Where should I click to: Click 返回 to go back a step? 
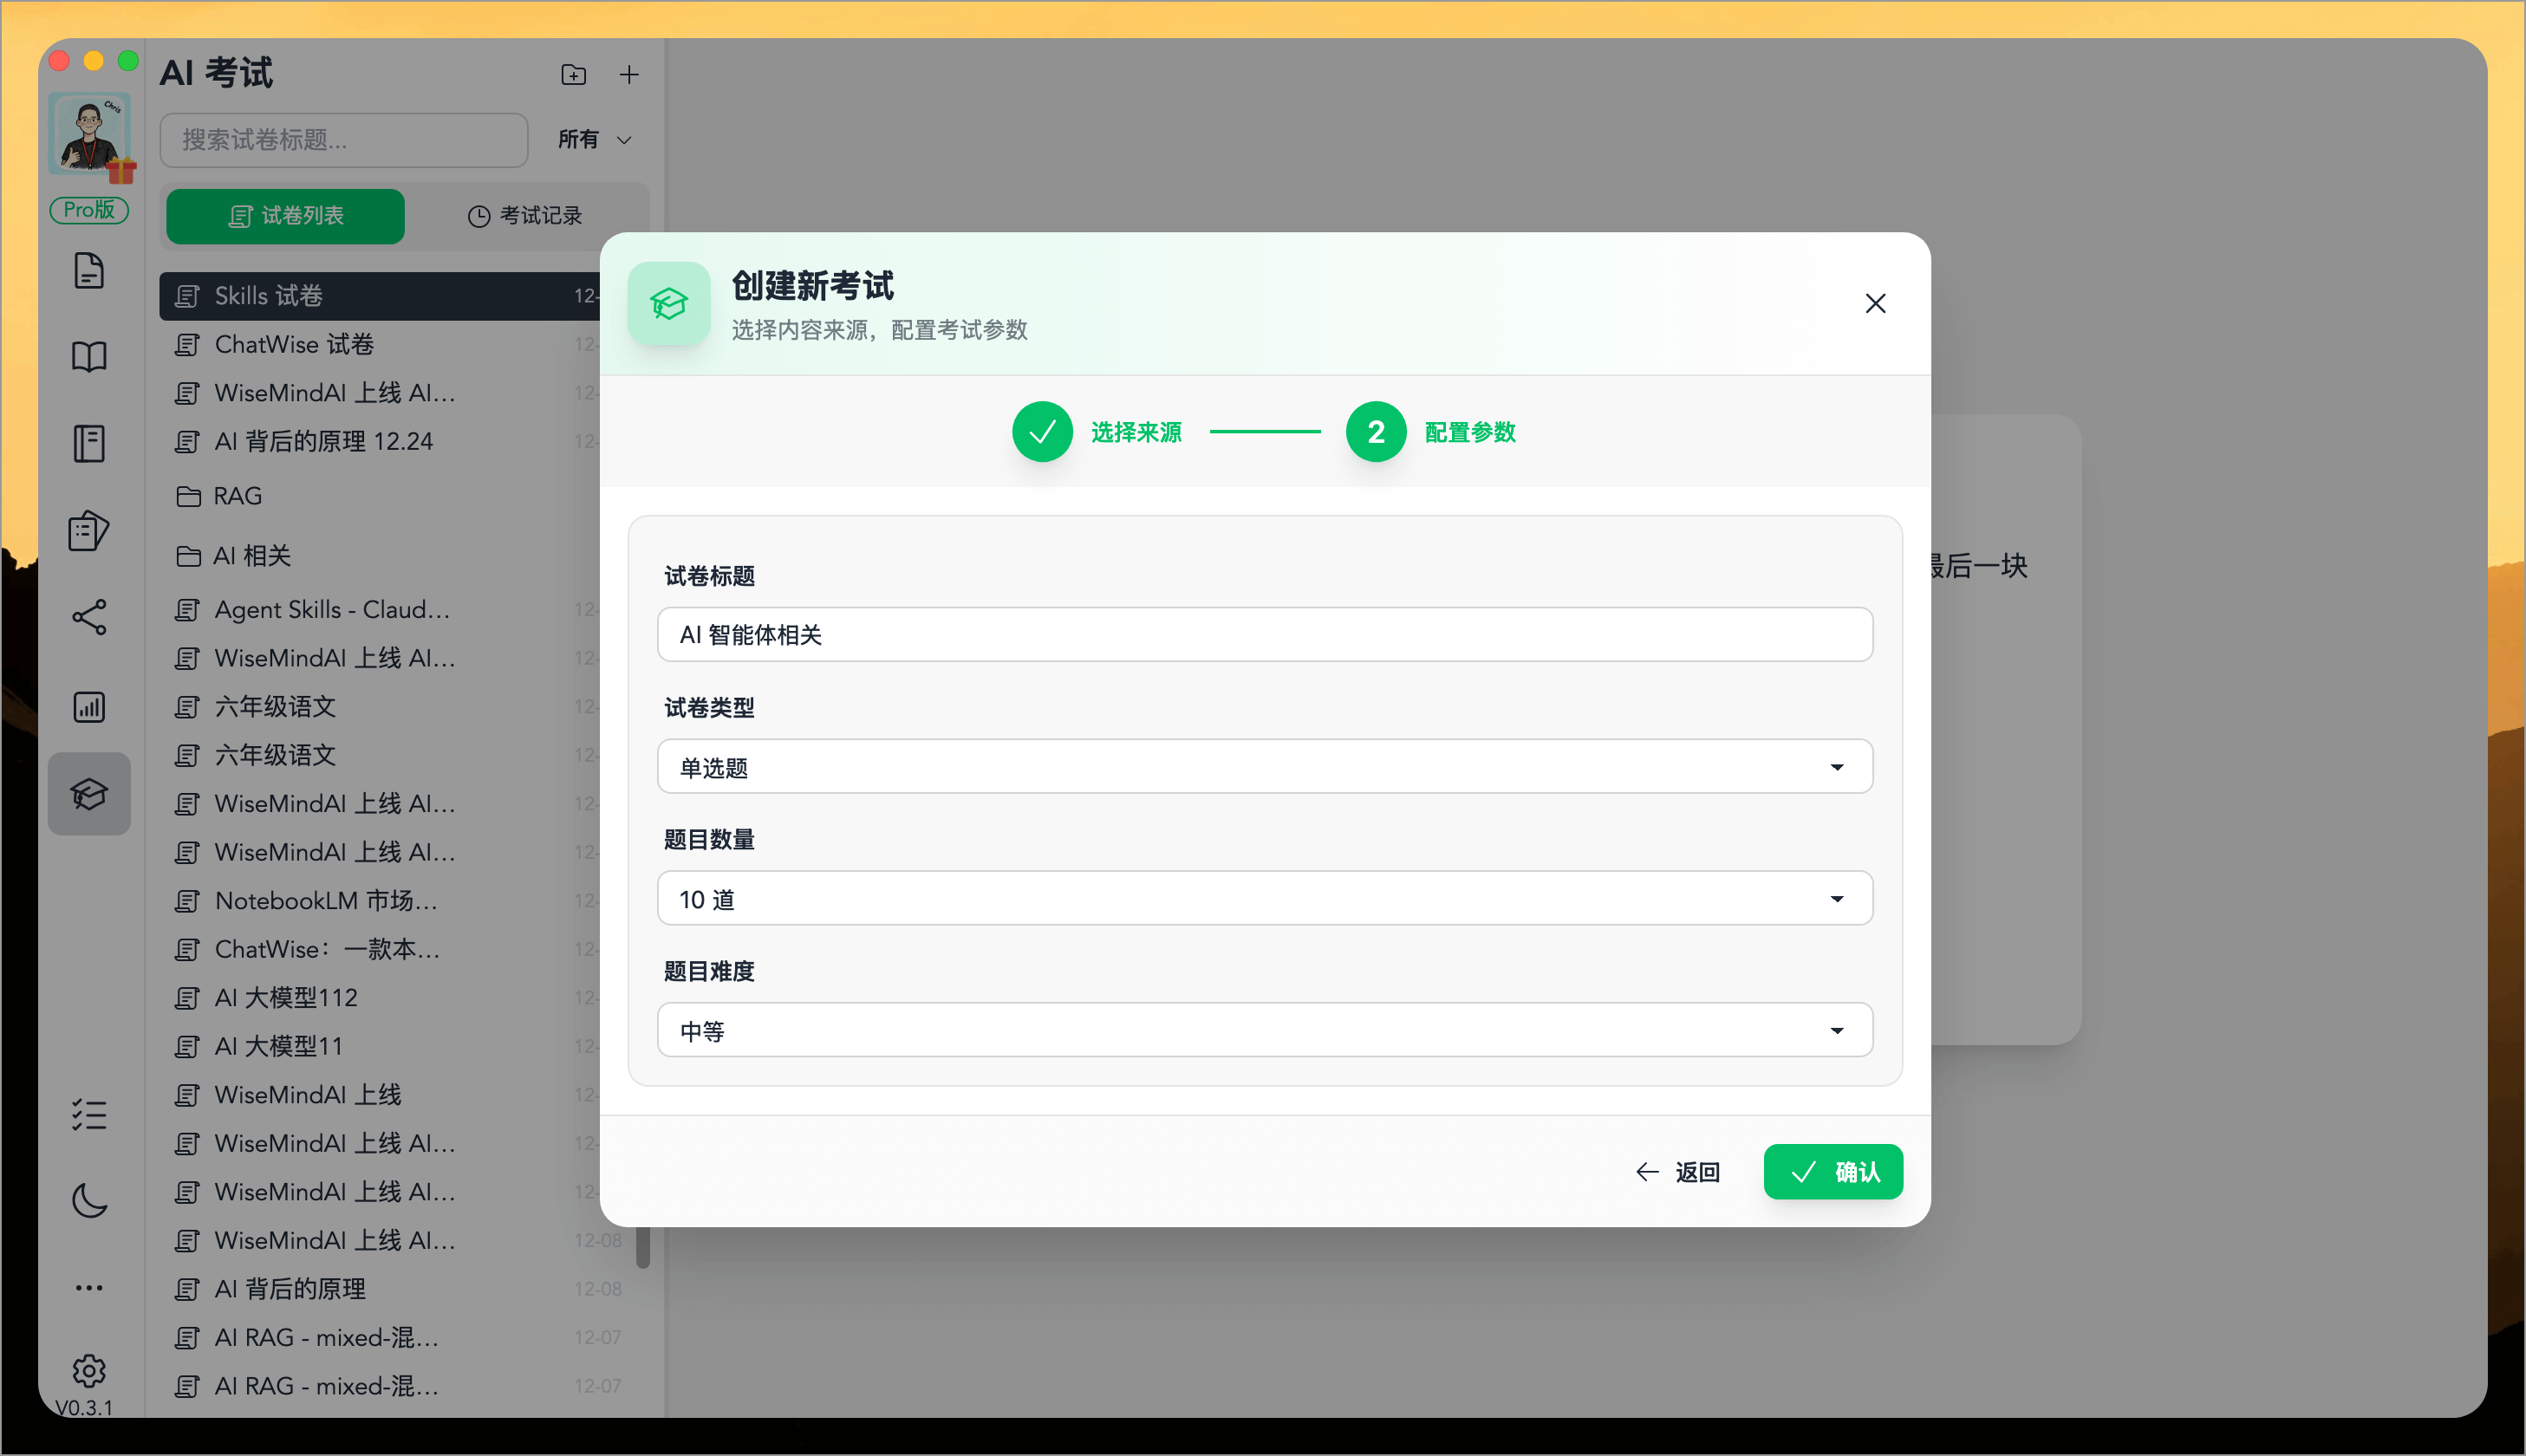tap(1678, 1171)
